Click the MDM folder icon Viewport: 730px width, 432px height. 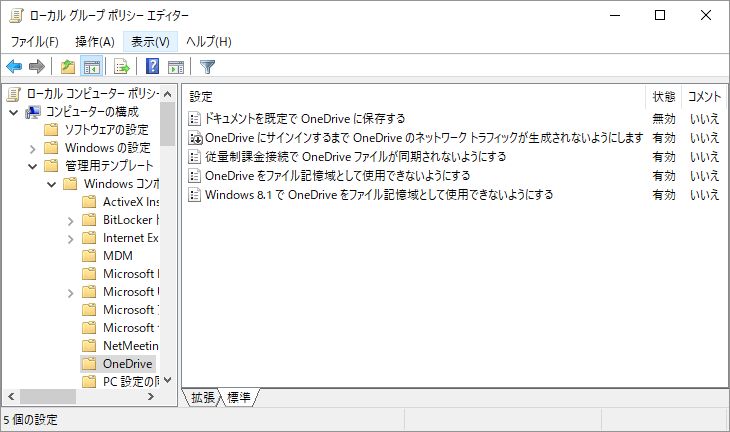[x=88, y=256]
